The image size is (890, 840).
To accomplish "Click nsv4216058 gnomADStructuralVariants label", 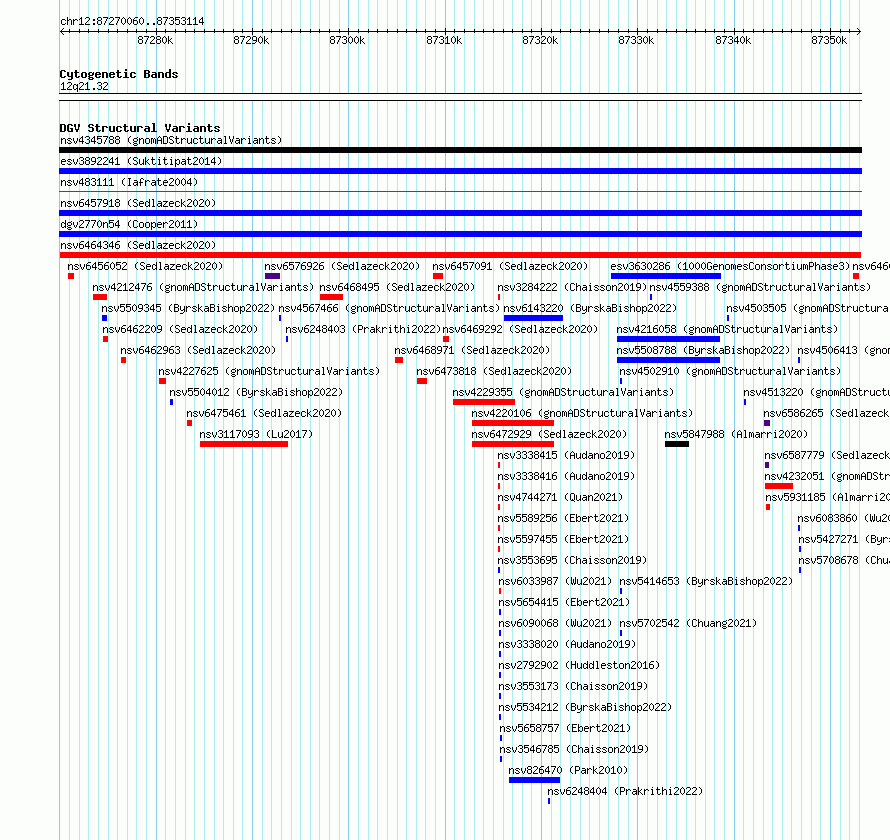I will coord(727,329).
